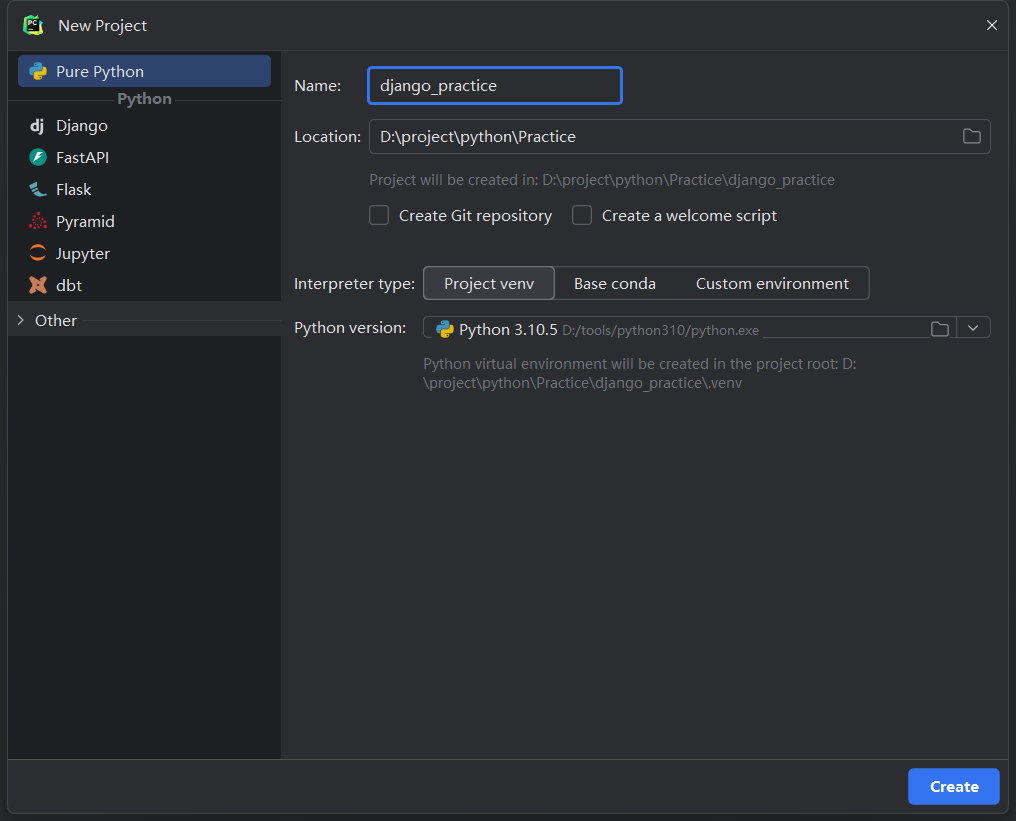Click the 'Location:' field label
Viewport: 1016px width, 821px height.
327,137
